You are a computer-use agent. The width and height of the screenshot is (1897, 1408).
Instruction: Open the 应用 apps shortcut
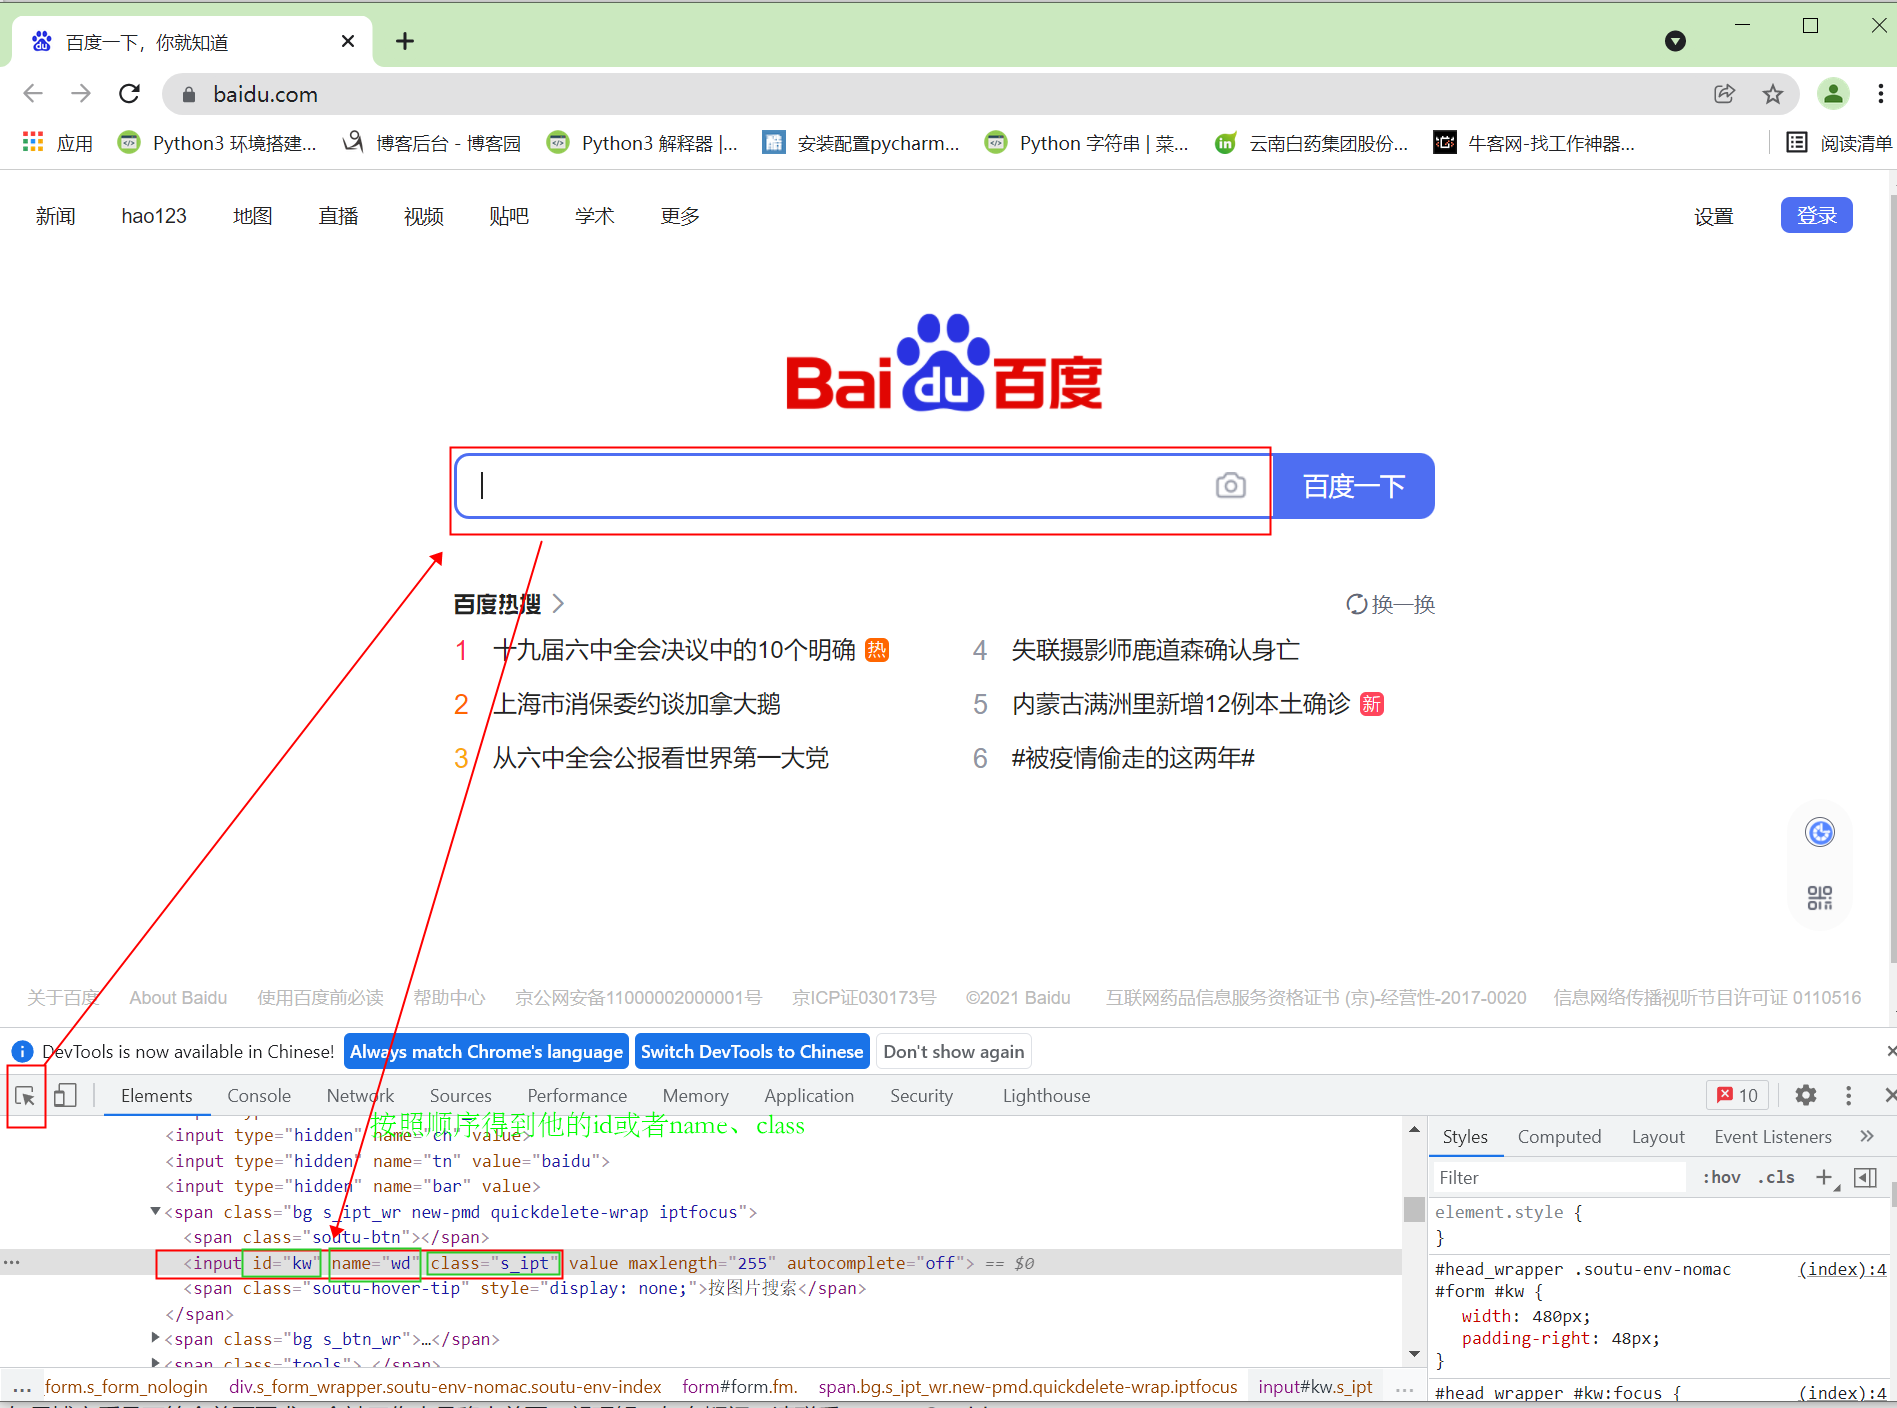(x=58, y=143)
